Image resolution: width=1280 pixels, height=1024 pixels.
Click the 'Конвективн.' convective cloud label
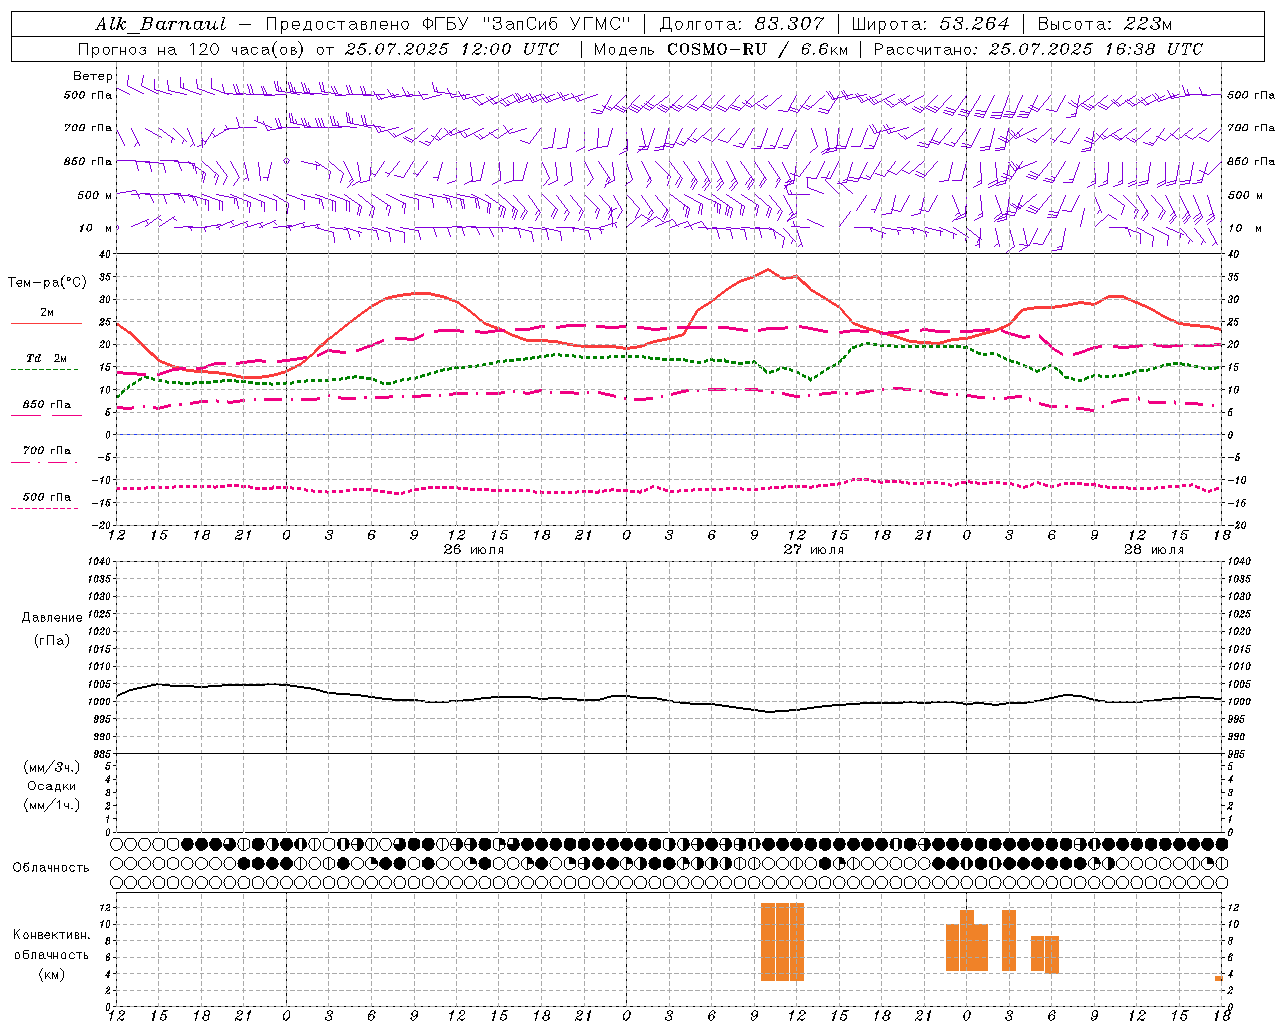(52, 935)
